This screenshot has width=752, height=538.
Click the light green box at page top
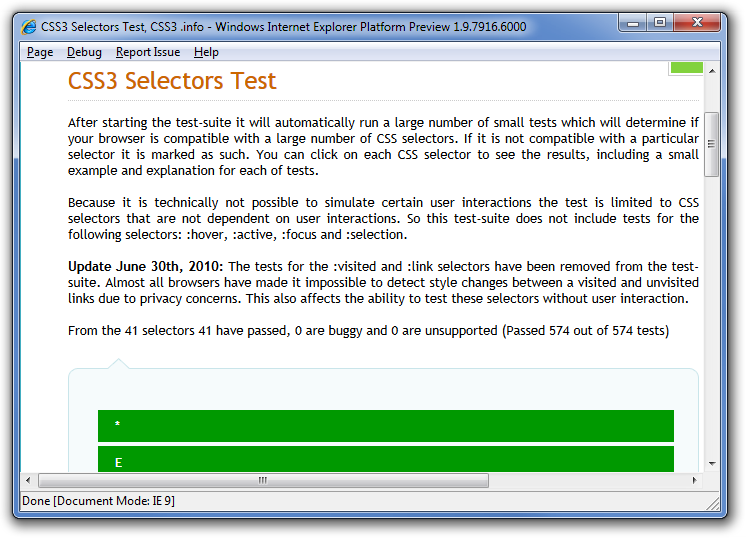[x=686, y=68]
